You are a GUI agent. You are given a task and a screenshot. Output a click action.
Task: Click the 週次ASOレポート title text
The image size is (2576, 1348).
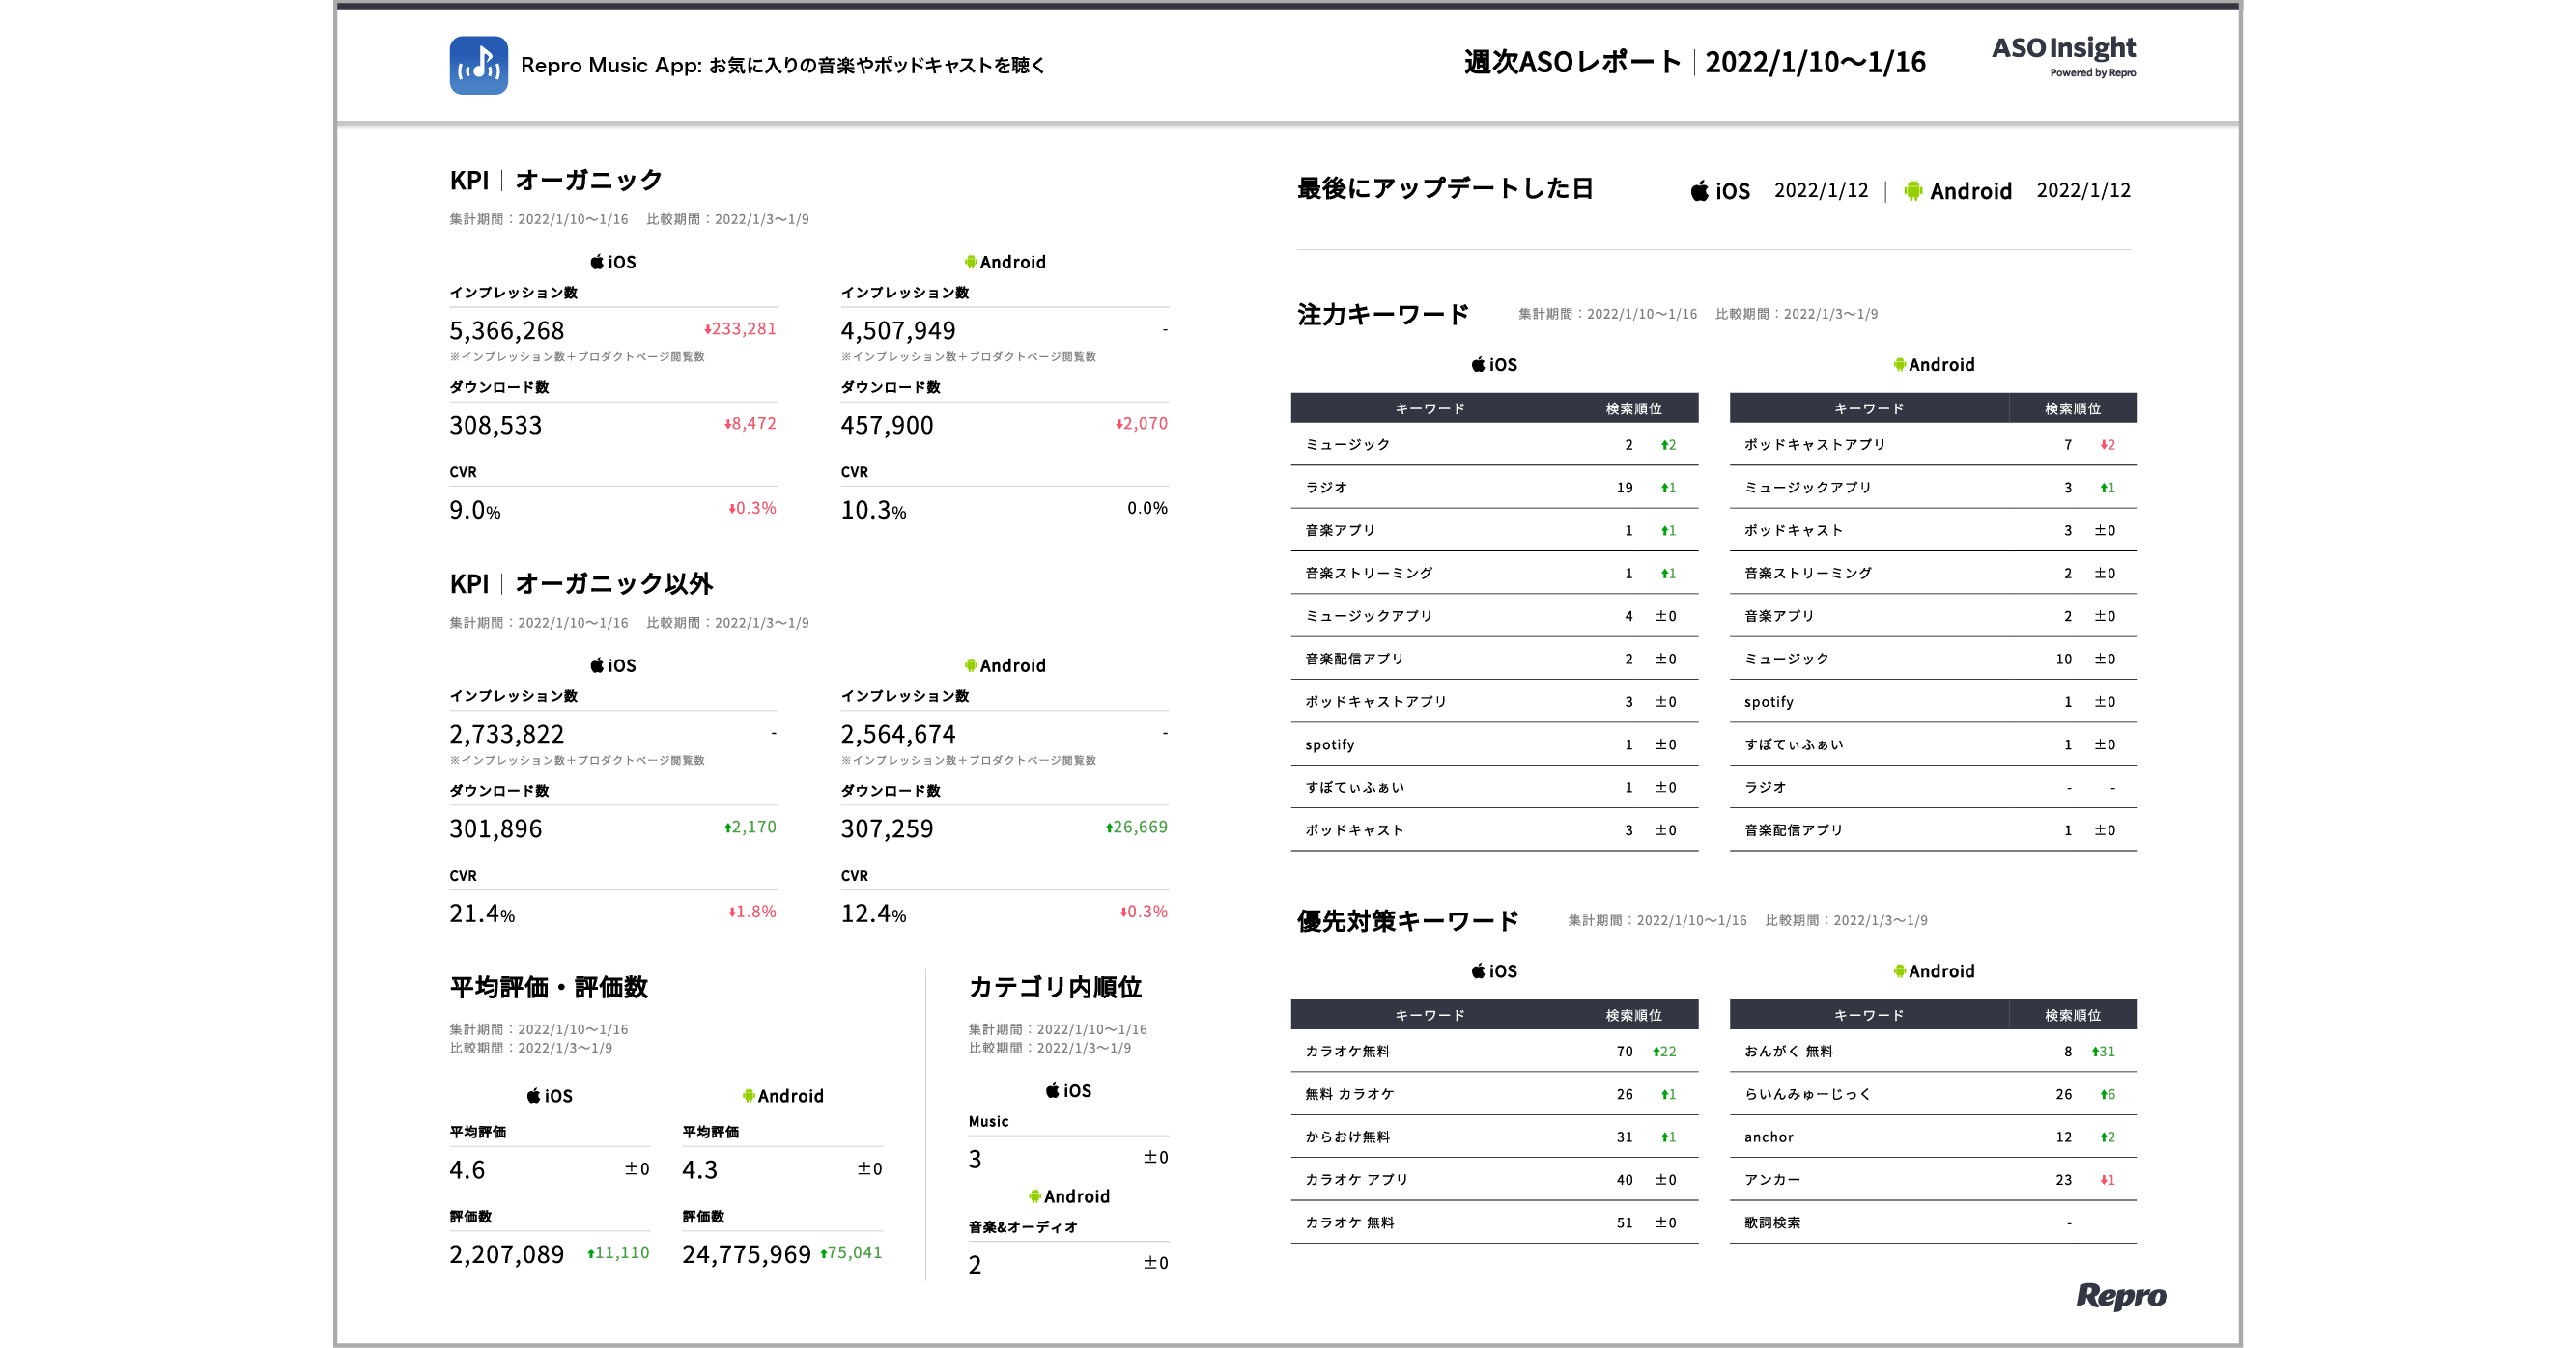(x=1572, y=63)
